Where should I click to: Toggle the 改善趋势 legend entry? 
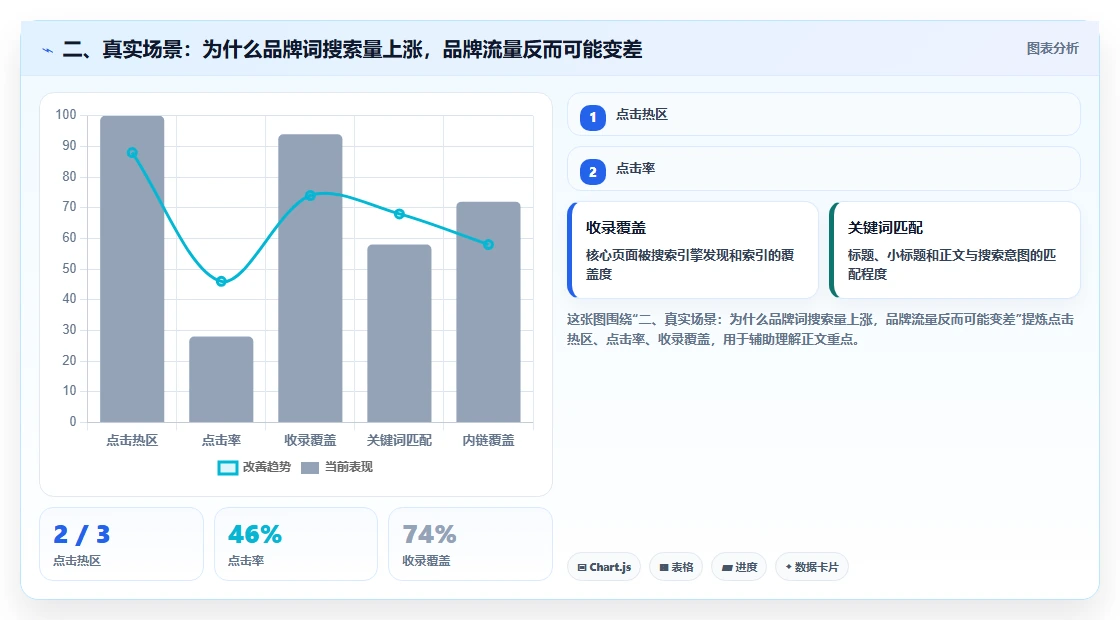254,467
